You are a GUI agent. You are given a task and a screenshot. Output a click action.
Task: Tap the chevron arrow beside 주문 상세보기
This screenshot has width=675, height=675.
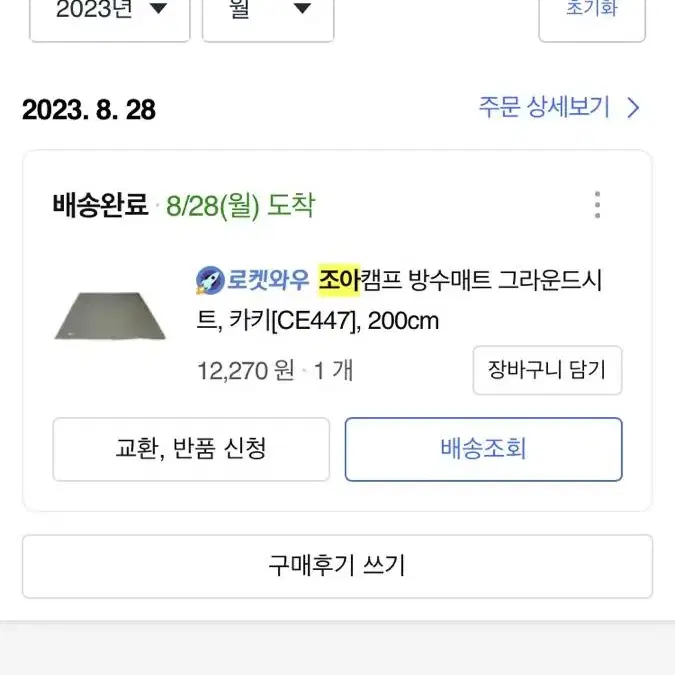[x=633, y=108]
